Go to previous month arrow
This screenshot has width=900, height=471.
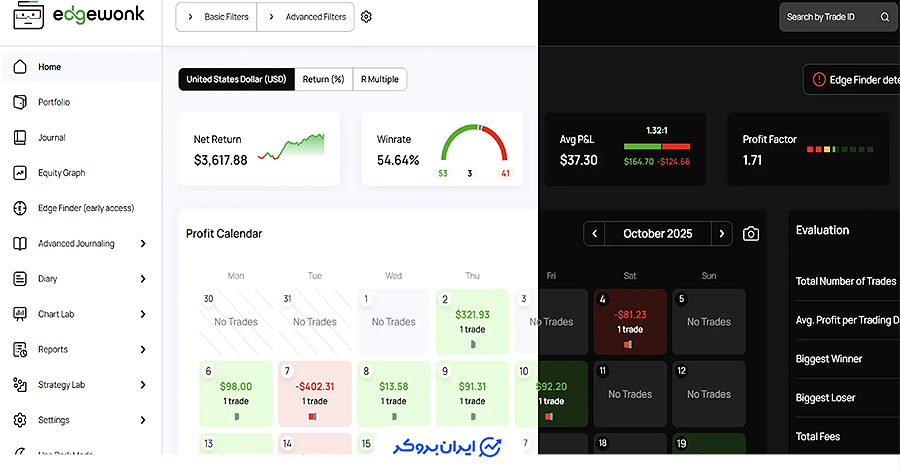coord(595,233)
